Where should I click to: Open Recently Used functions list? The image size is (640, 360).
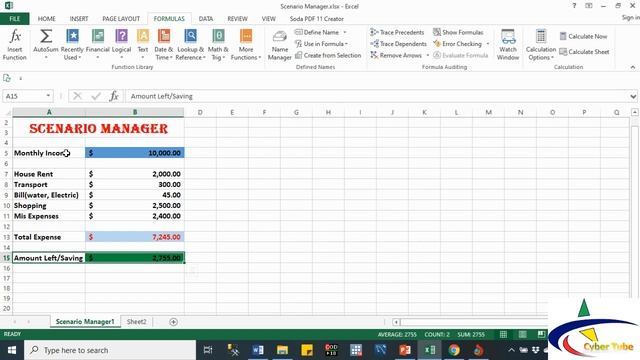pyautogui.click(x=72, y=44)
